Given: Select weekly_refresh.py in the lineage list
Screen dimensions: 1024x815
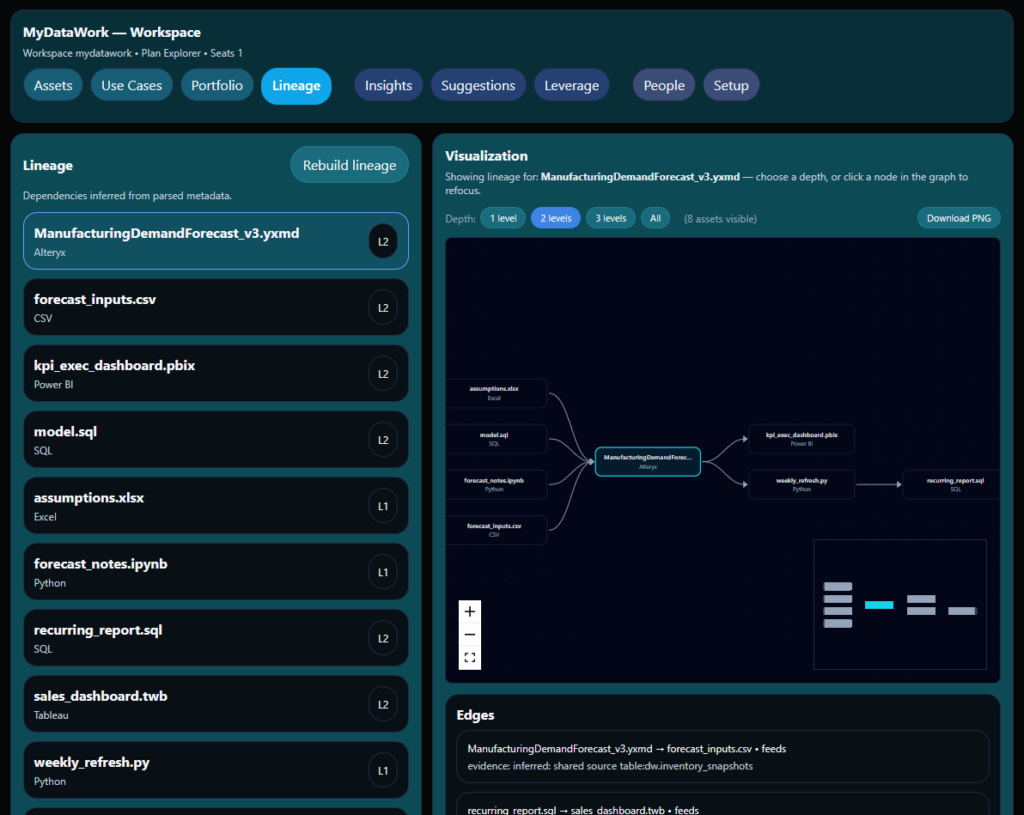Looking at the screenshot, I should tap(216, 771).
